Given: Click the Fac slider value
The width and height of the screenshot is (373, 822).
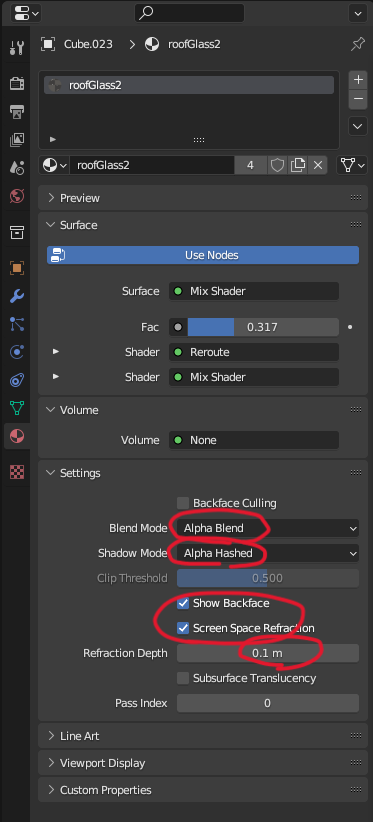Looking at the screenshot, I should 263,327.
